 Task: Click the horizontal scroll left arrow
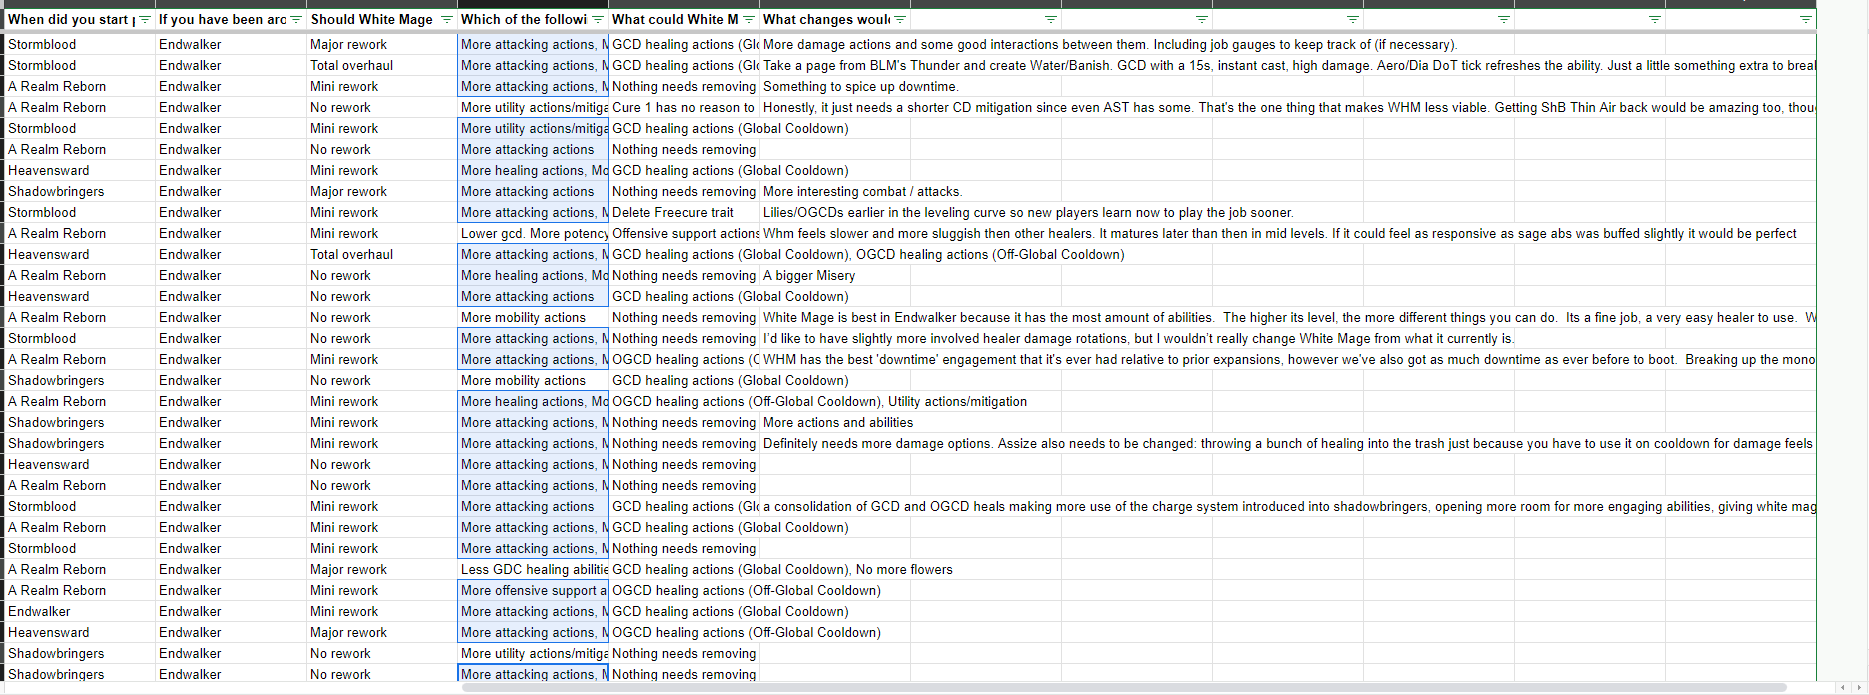1842,688
